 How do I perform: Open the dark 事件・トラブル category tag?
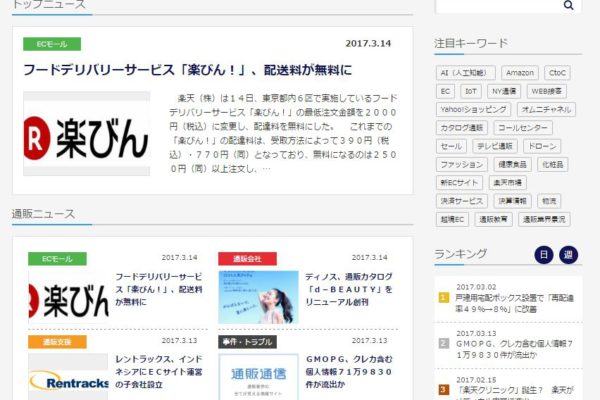(247, 342)
